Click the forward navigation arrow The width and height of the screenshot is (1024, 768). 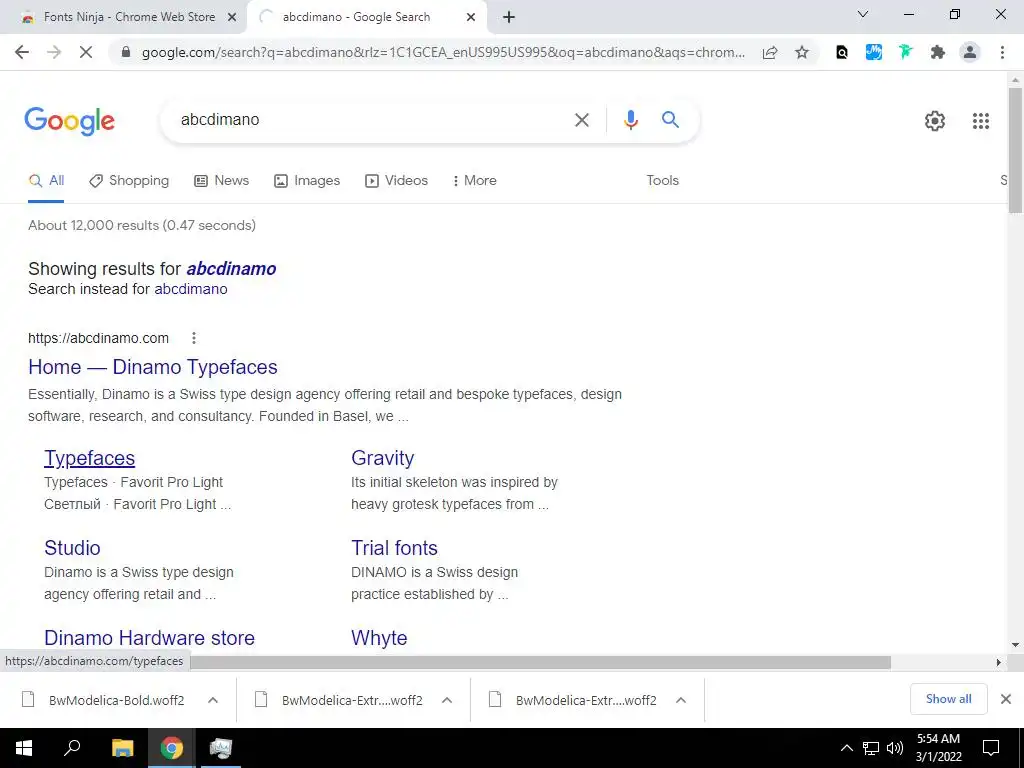coord(54,52)
